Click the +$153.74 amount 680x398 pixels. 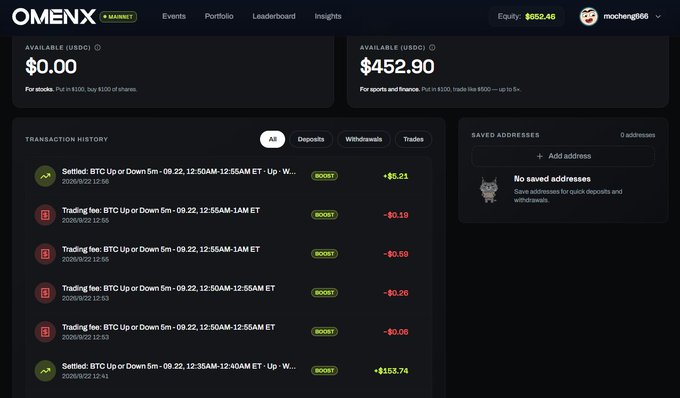(391, 371)
